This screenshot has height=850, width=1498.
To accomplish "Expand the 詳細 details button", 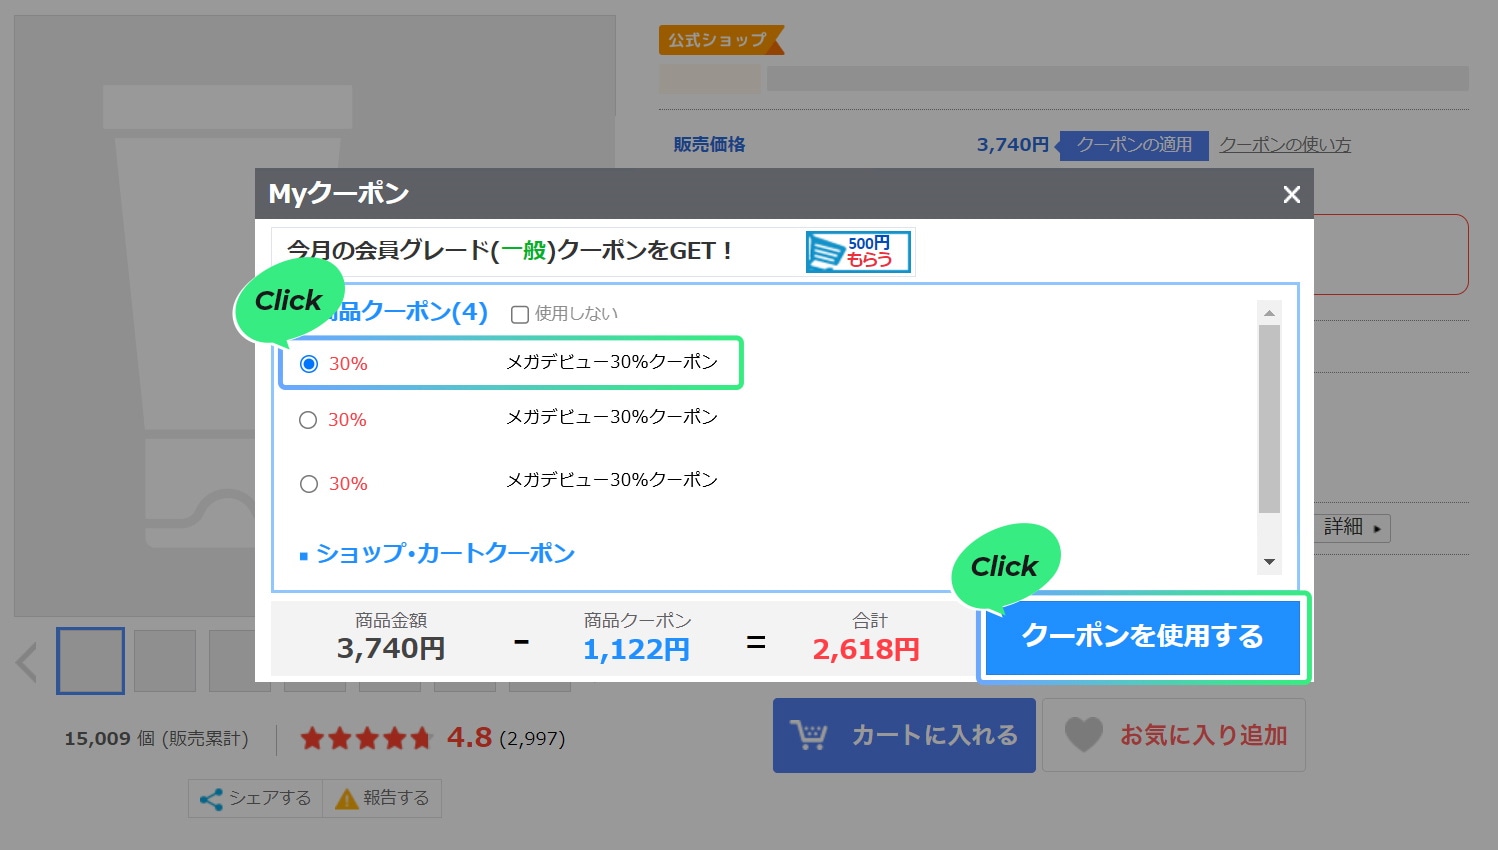I will 1352,527.
